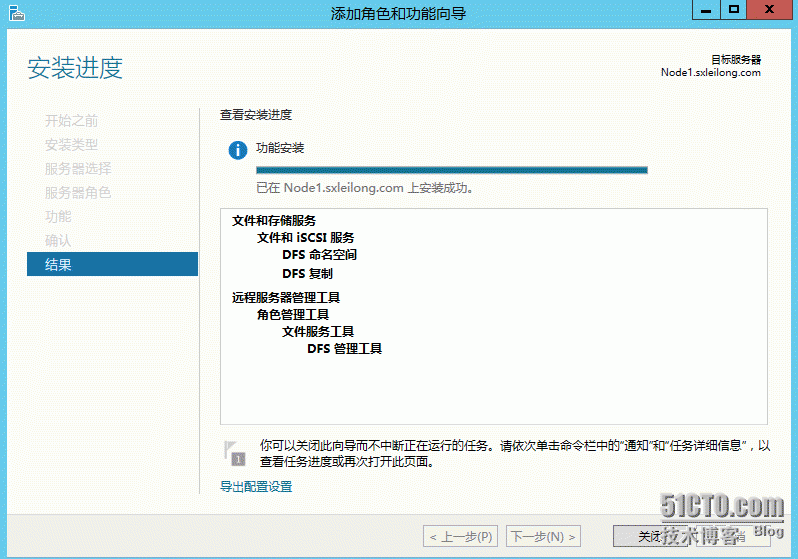Click target server name Node1.sxleilong.com at top right

710,72
